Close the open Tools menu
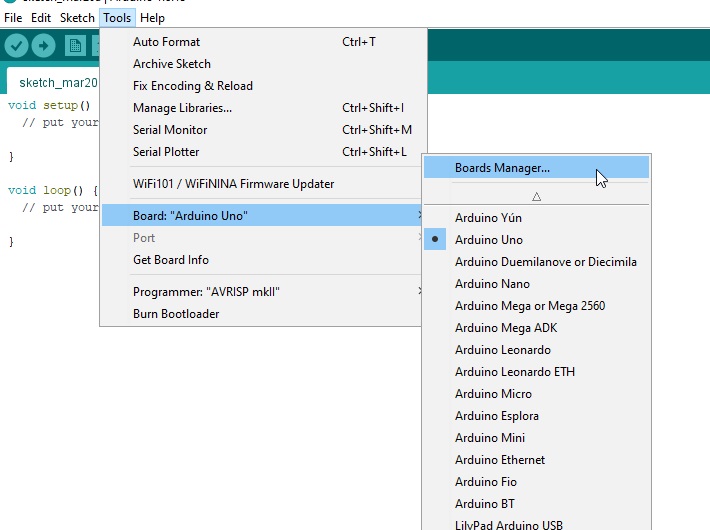This screenshot has width=710, height=530. pos(117,18)
